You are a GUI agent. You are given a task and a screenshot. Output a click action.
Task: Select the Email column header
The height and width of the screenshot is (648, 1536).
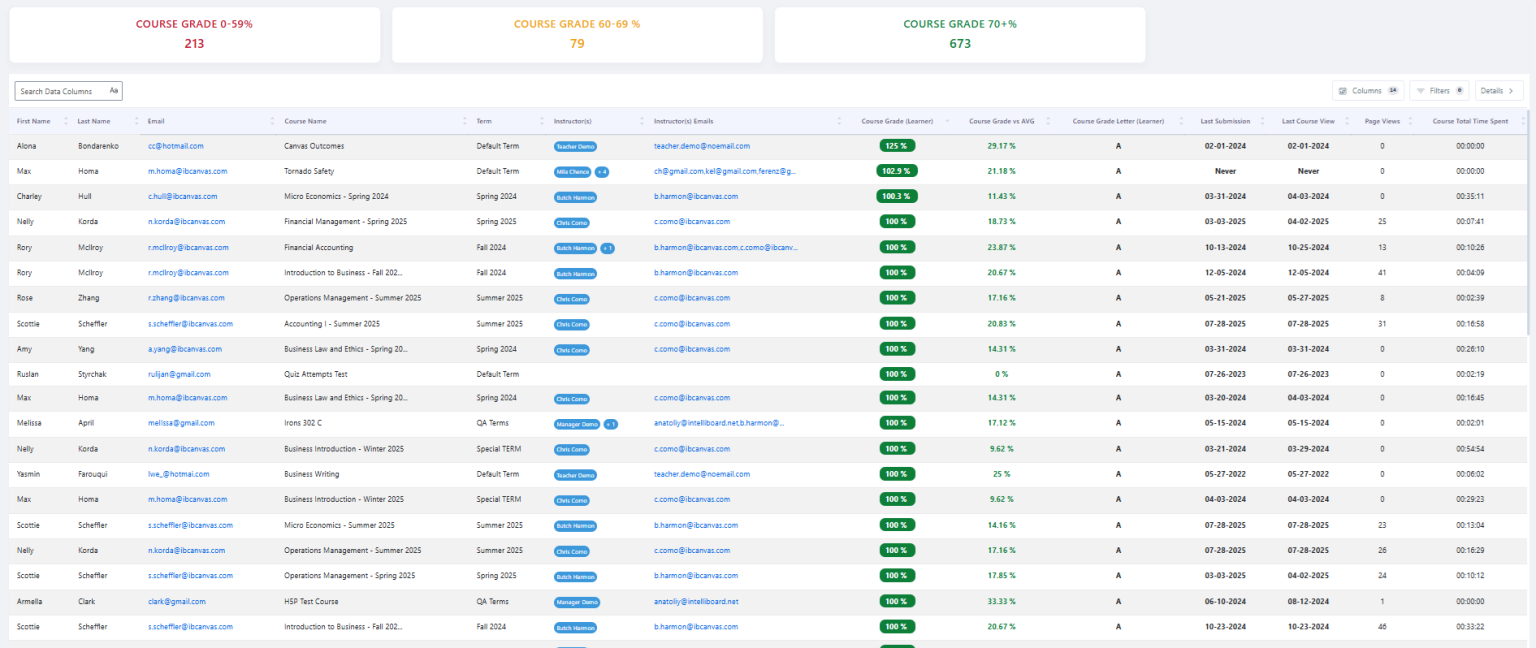[x=156, y=121]
